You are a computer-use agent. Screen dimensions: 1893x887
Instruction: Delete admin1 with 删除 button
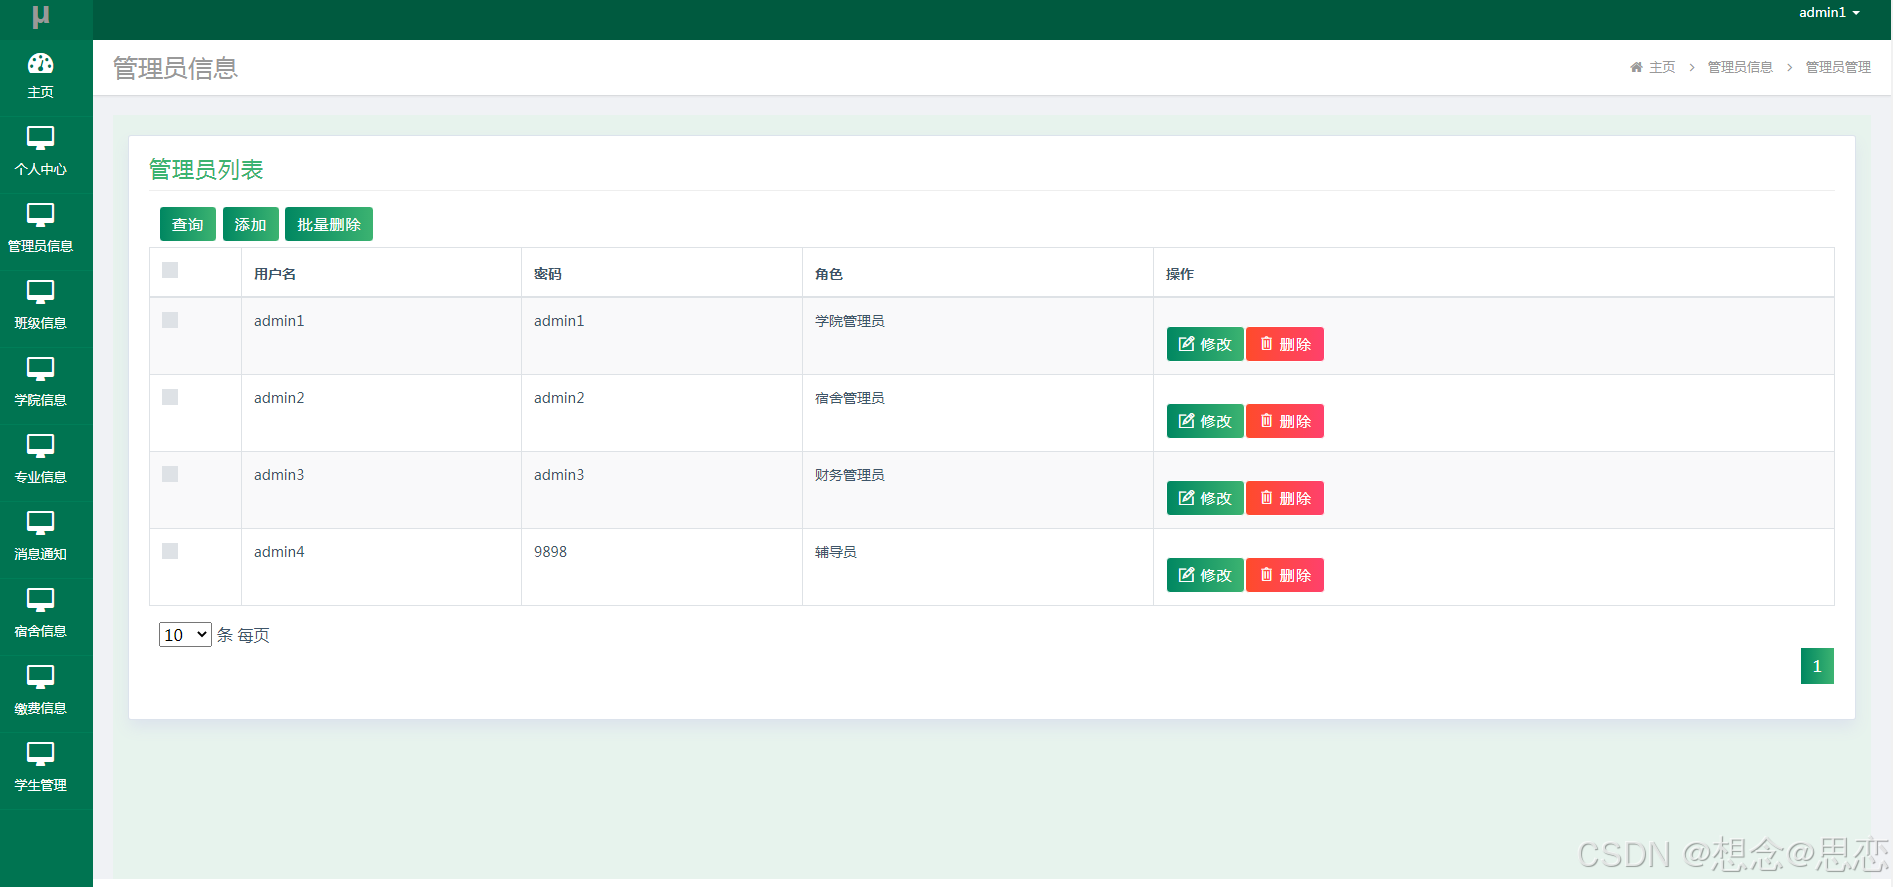point(1285,344)
